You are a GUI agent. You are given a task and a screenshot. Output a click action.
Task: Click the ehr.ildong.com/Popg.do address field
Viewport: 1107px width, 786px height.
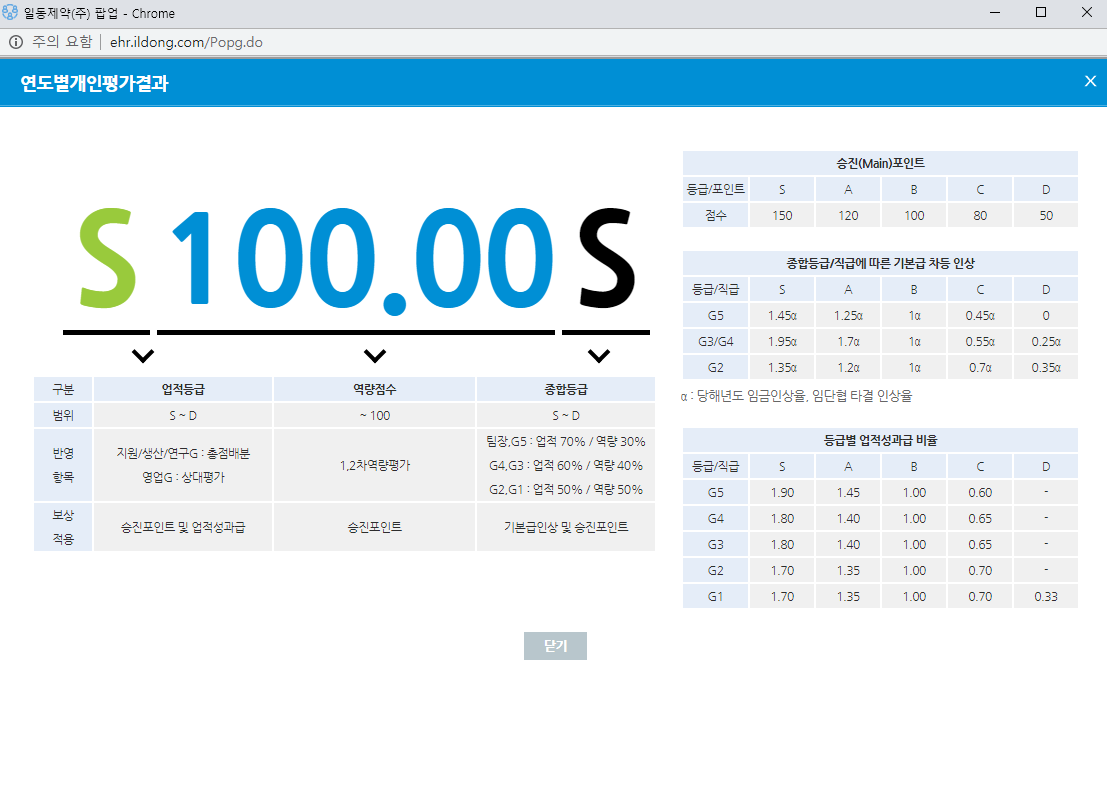[186, 42]
